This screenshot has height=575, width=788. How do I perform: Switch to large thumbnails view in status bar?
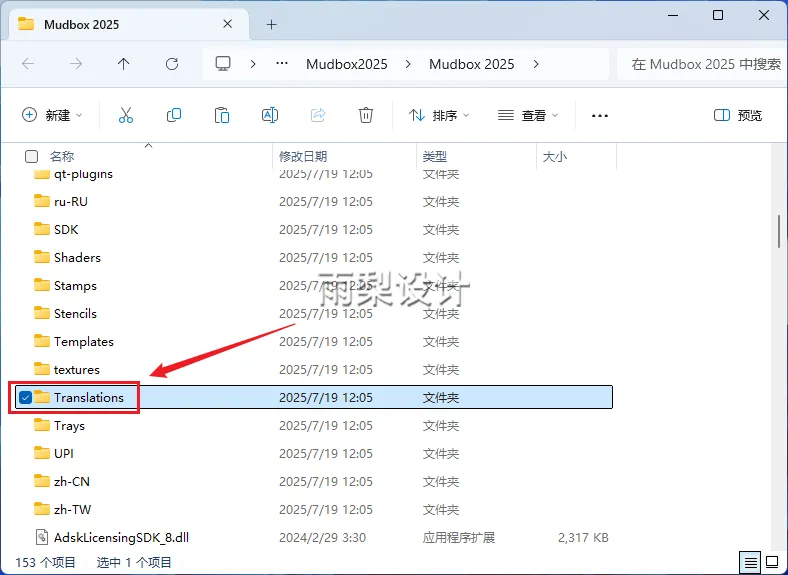[772, 562]
